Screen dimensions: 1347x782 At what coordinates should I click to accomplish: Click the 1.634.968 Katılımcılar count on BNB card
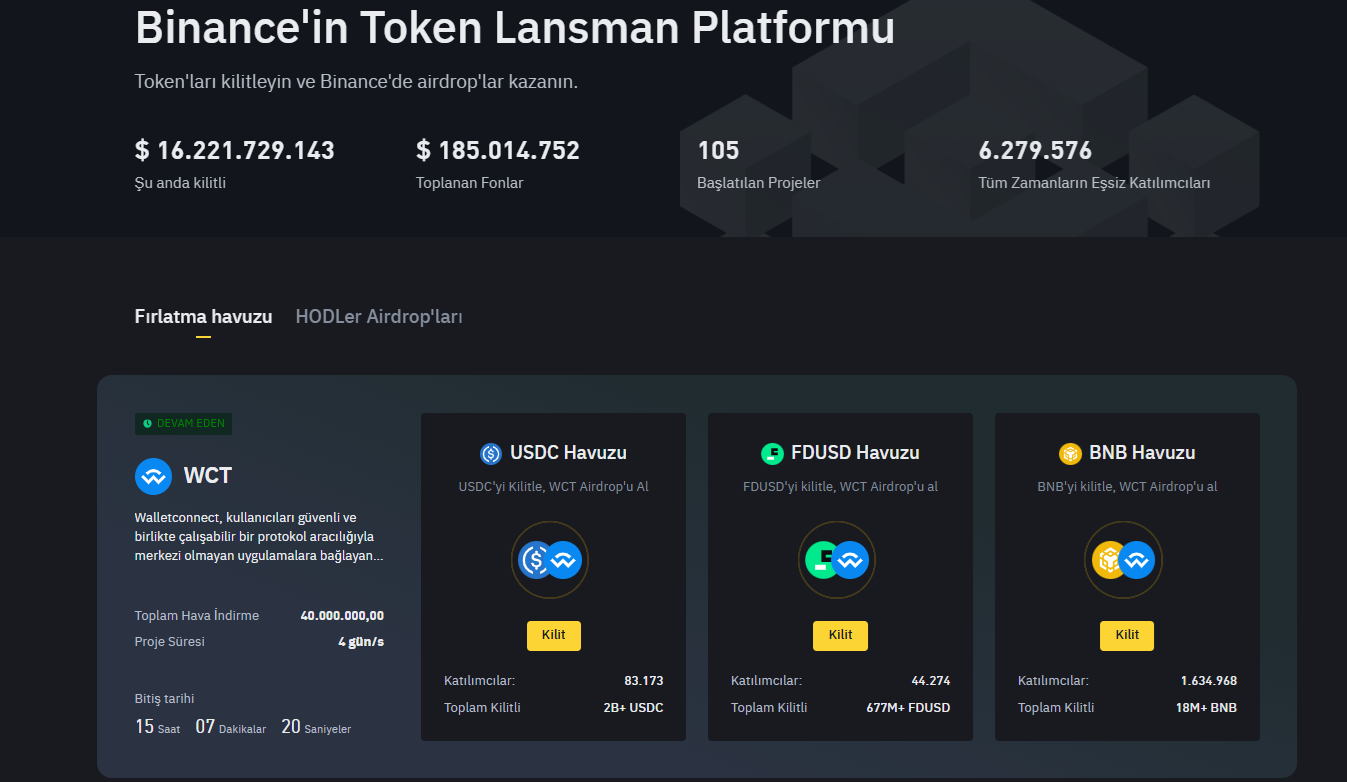pyautogui.click(x=1209, y=680)
